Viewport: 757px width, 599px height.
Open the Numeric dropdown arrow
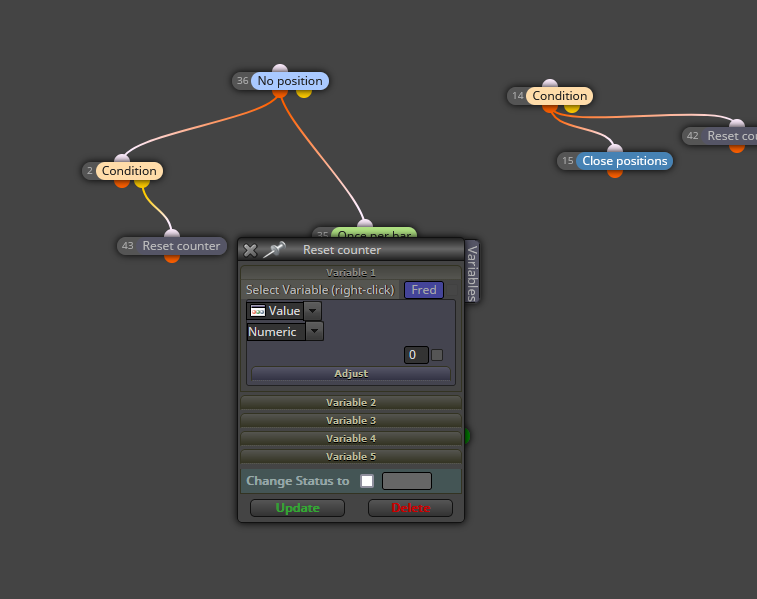(x=315, y=332)
